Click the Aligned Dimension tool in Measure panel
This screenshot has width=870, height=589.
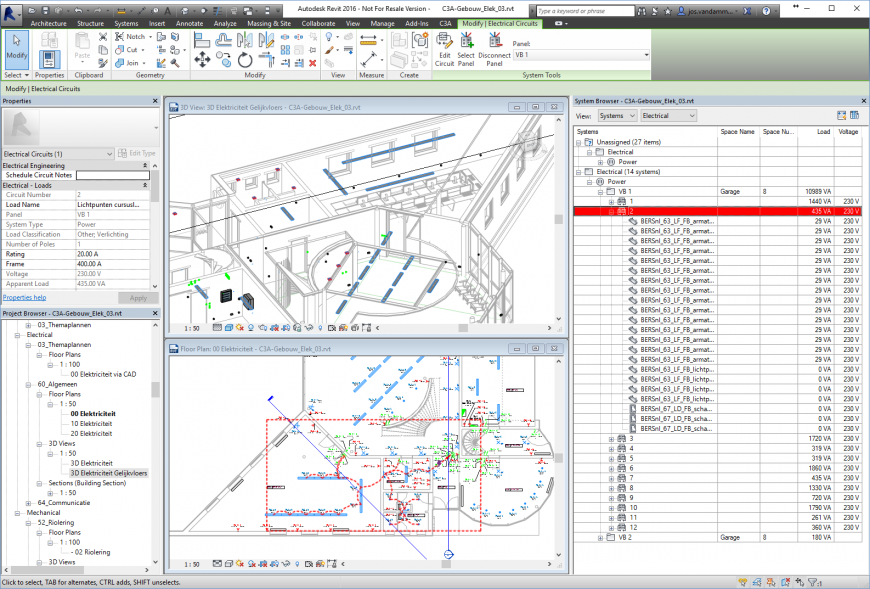point(368,59)
